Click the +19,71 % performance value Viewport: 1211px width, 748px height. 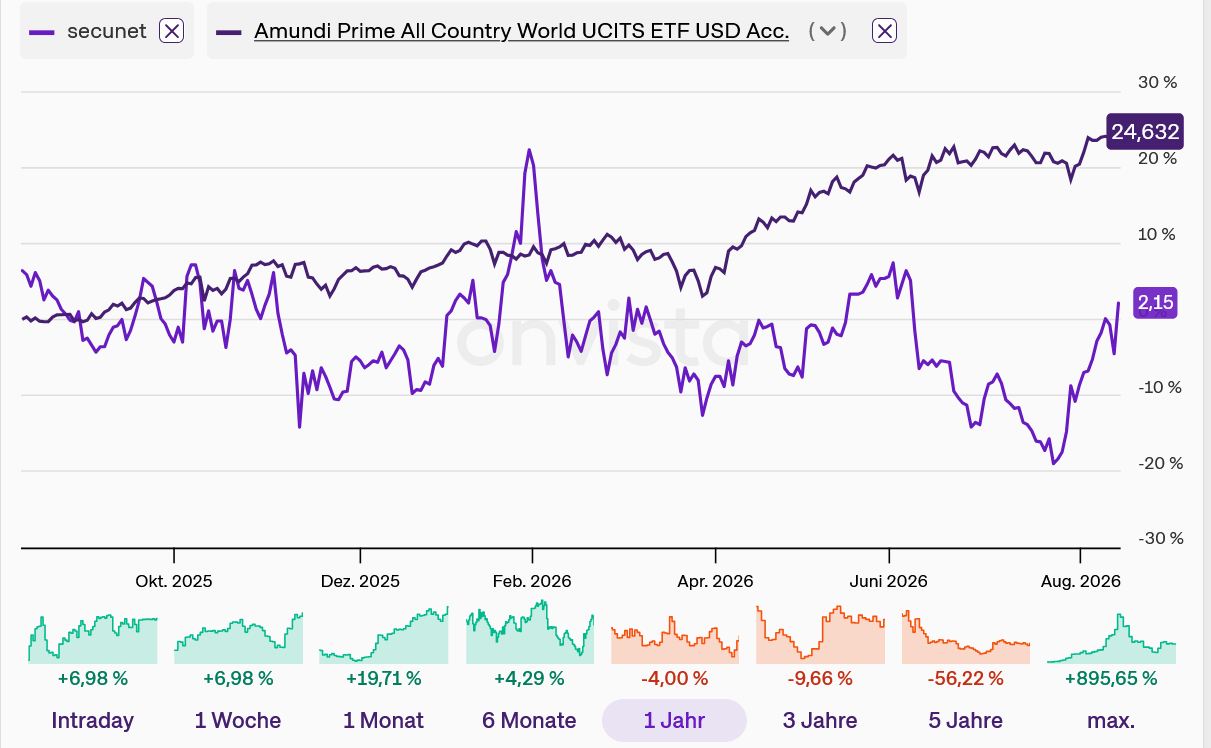coord(384,679)
